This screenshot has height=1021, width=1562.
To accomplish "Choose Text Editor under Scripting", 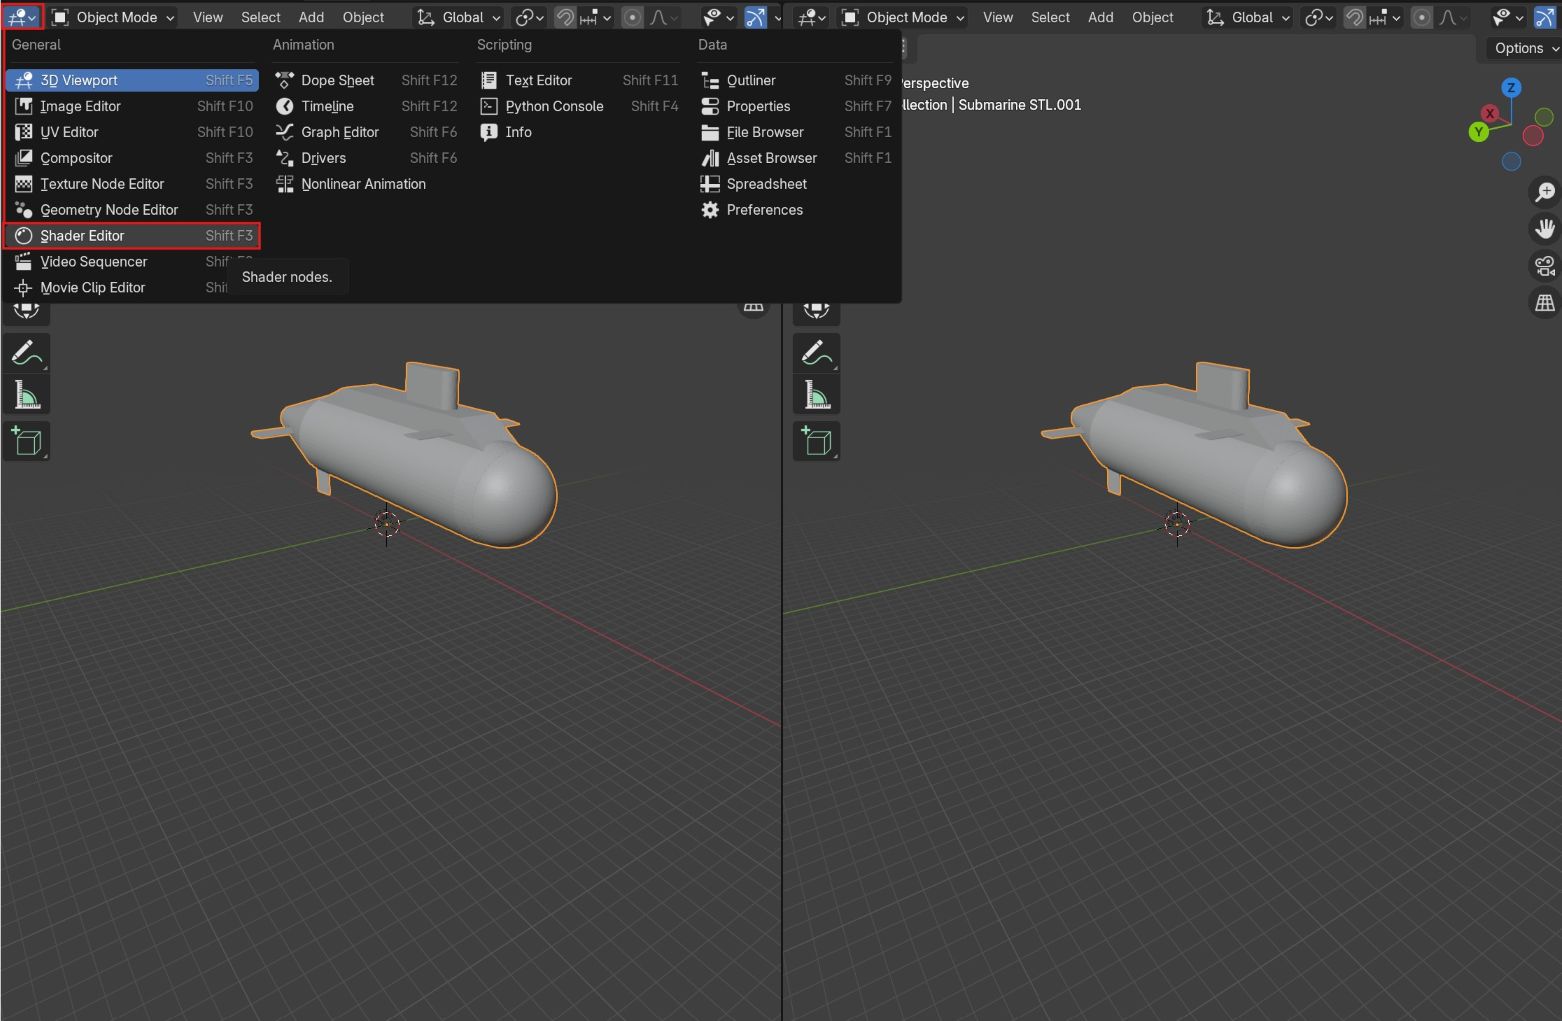I will 579,80.
